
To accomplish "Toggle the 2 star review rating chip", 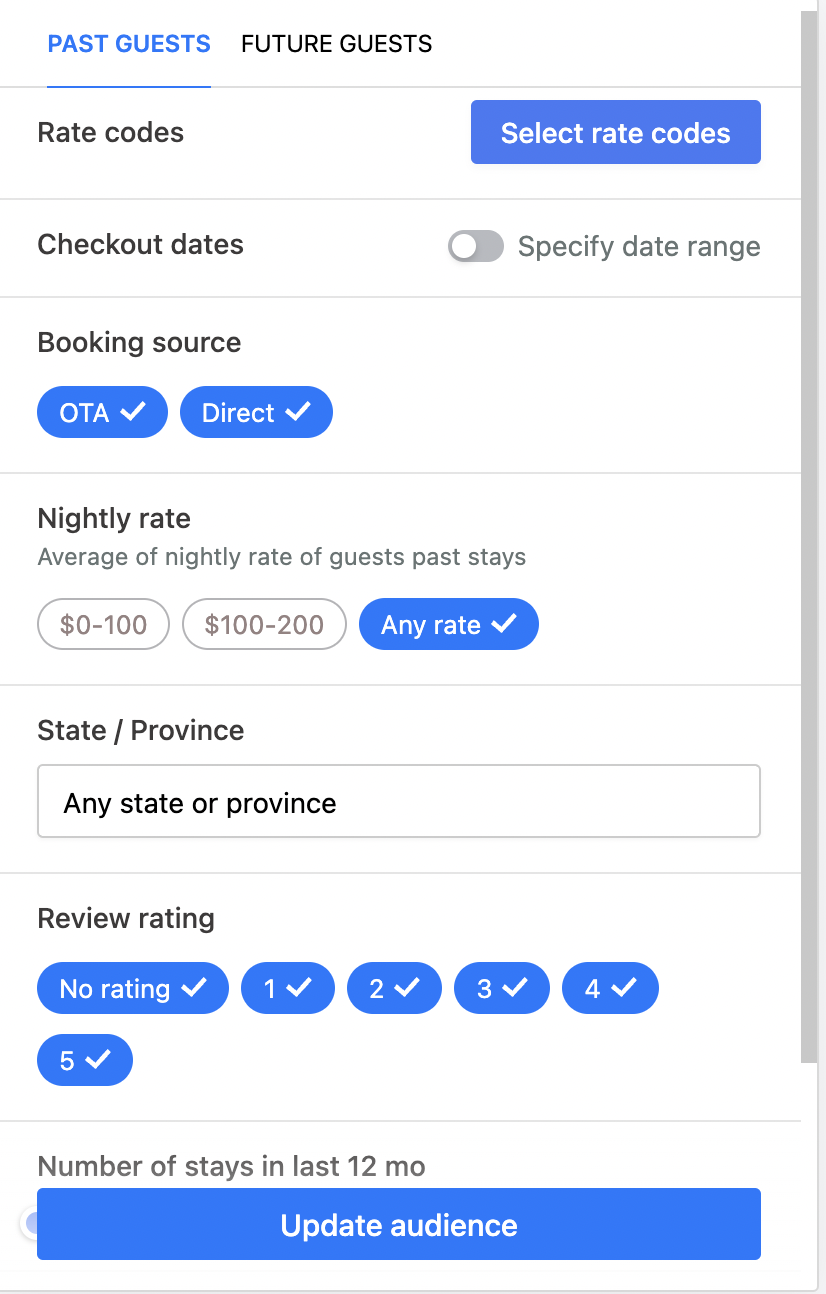I will pyautogui.click(x=394, y=989).
